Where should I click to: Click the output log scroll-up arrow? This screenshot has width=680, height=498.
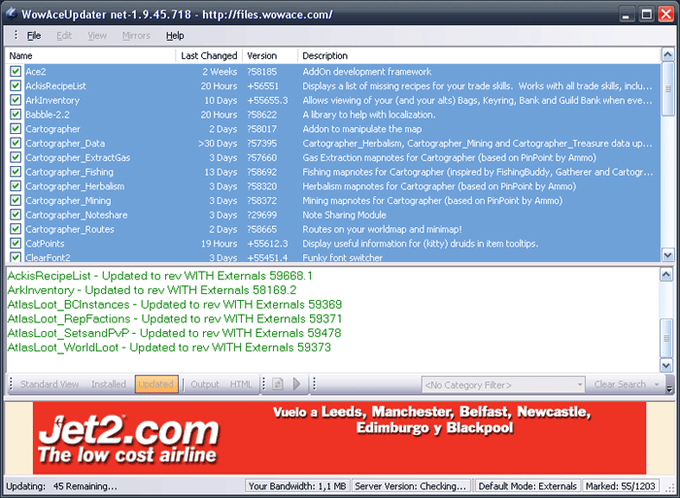pyautogui.click(x=667, y=275)
